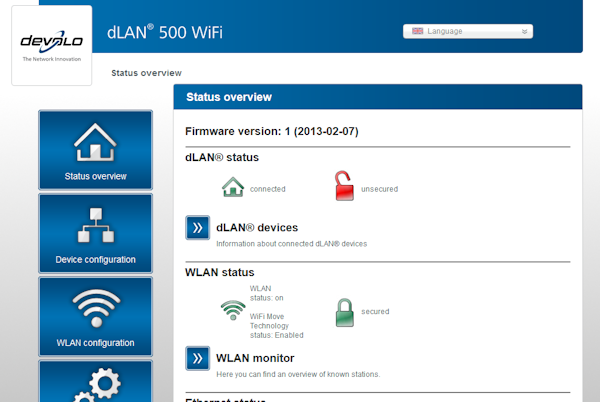This screenshot has width=600, height=402.
Task: Open WLAN configuration in the sidebar
Action: pos(95,316)
